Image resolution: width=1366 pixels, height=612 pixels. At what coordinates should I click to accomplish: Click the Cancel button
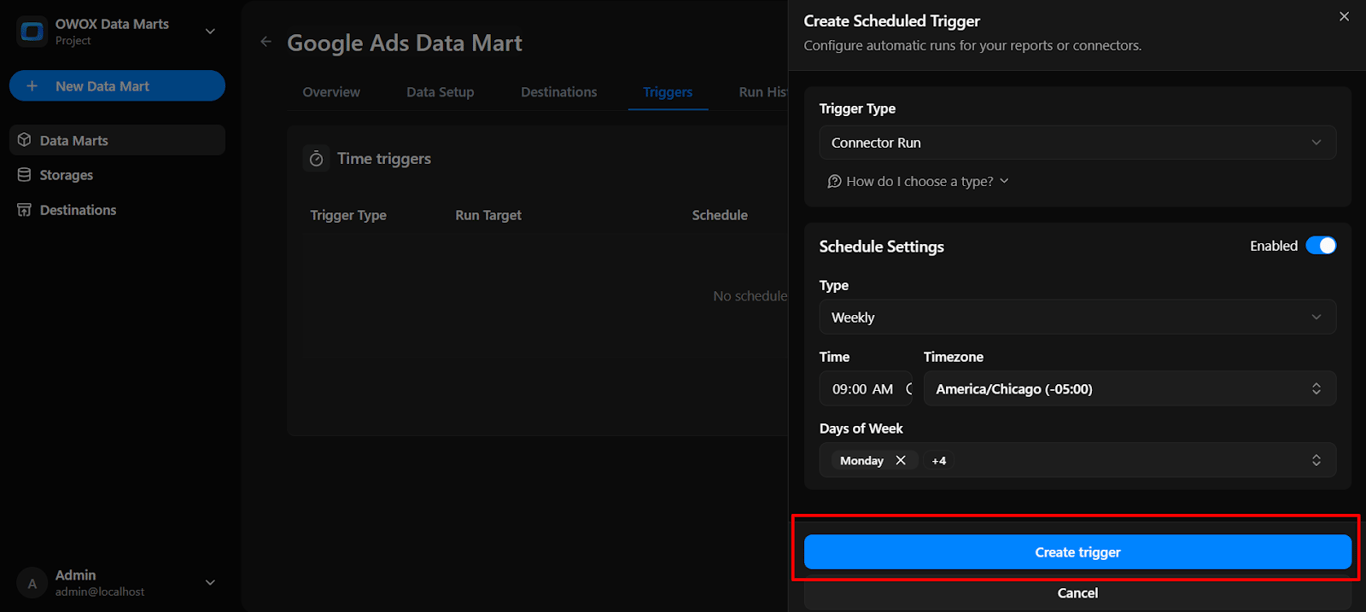tap(1077, 593)
